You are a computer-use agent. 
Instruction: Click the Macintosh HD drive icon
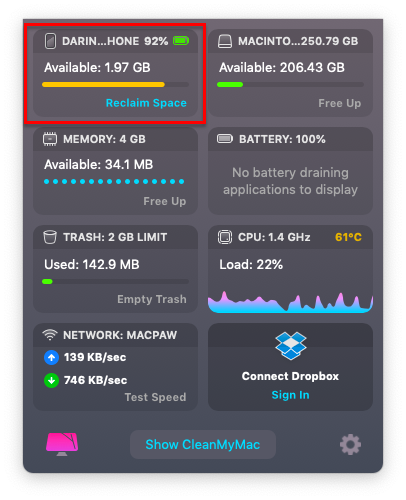pos(225,42)
